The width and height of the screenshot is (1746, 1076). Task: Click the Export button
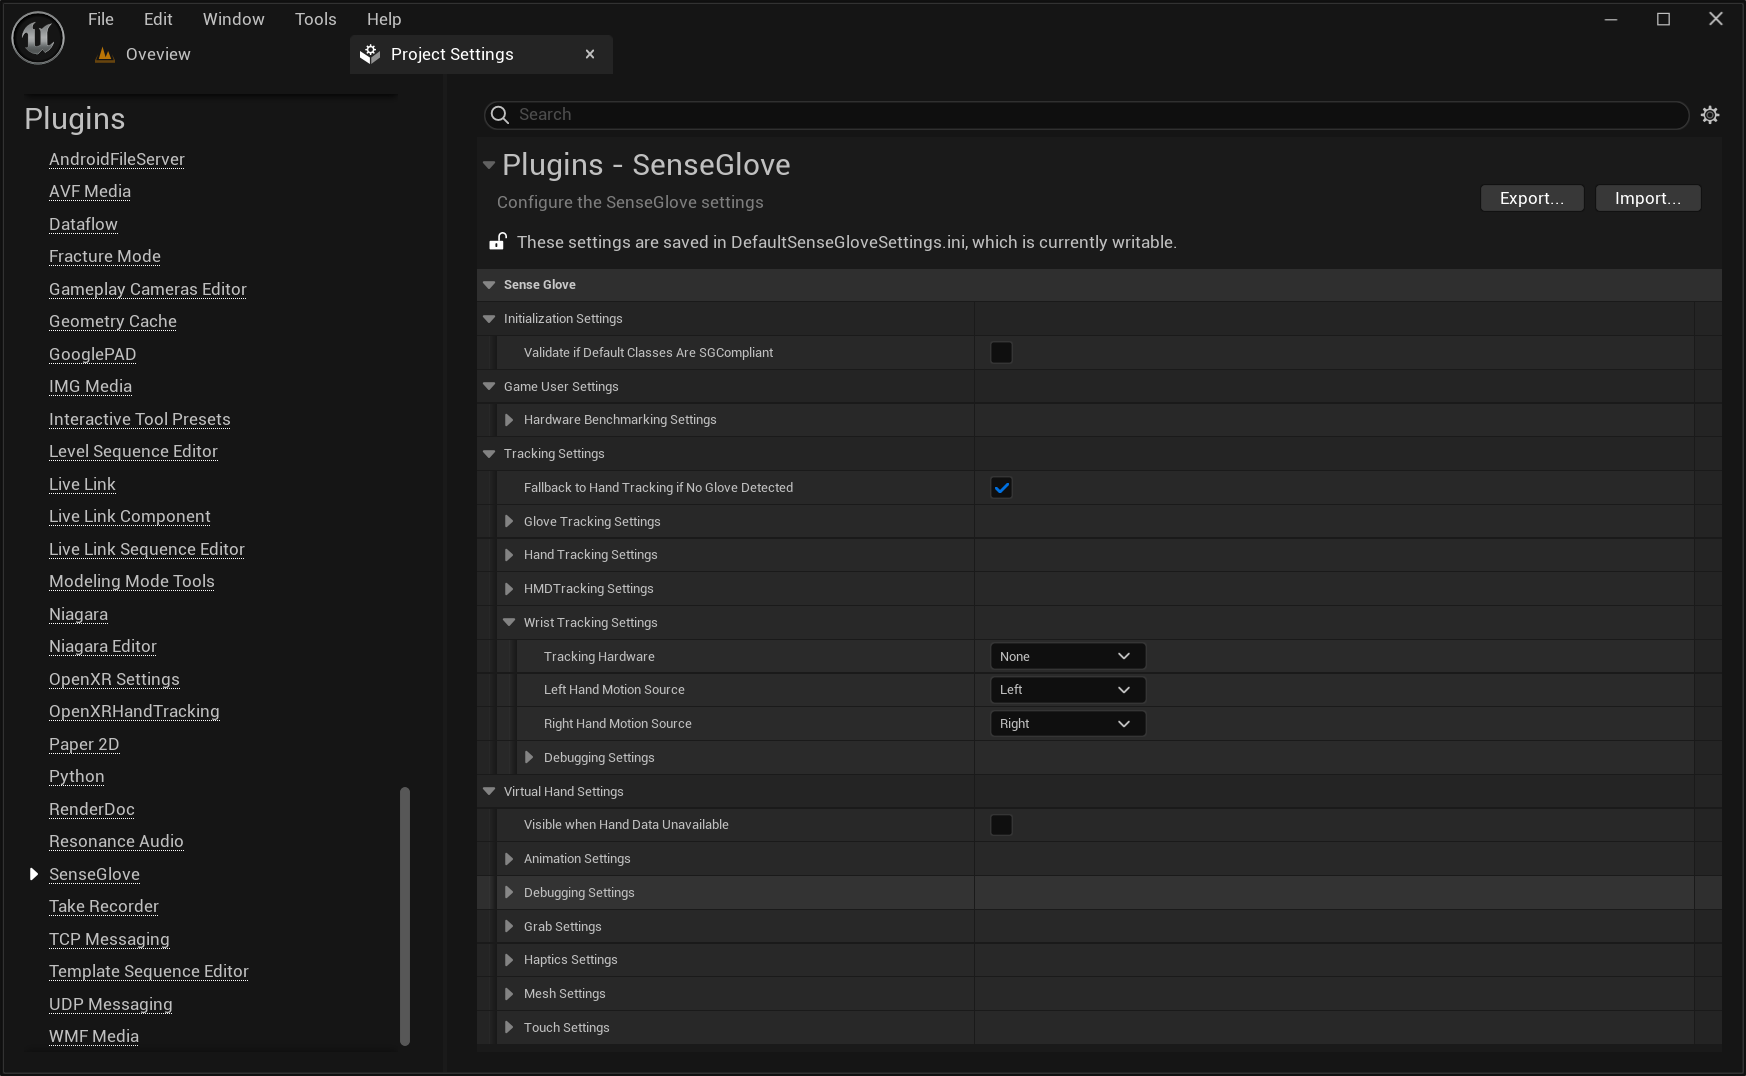1531,198
